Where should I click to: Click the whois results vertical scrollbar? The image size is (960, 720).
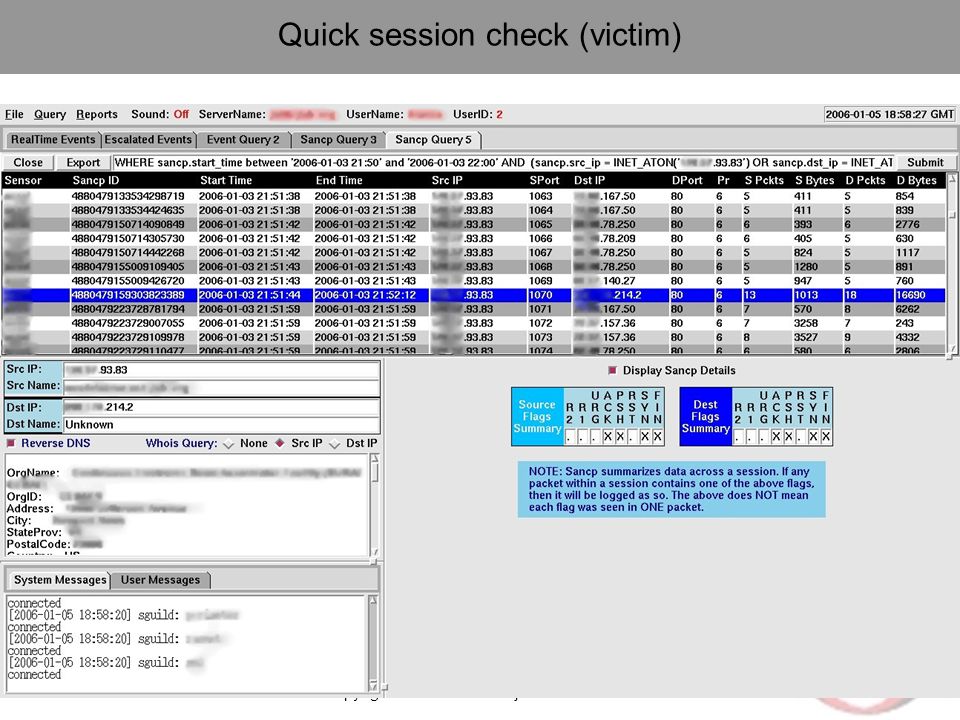pyautogui.click(x=374, y=504)
